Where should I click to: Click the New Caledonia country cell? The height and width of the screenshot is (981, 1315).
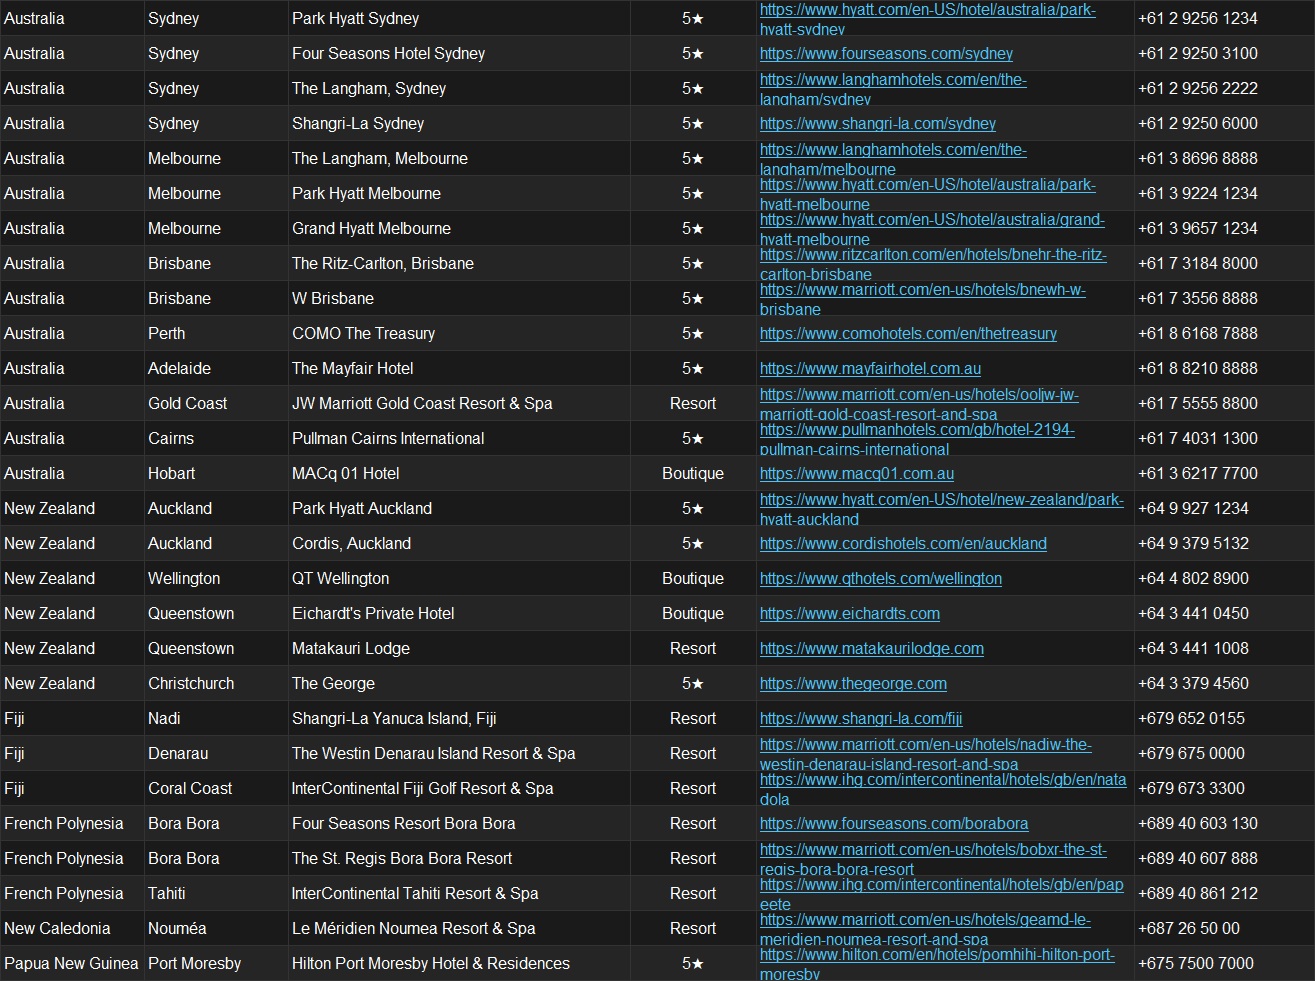tap(72, 928)
